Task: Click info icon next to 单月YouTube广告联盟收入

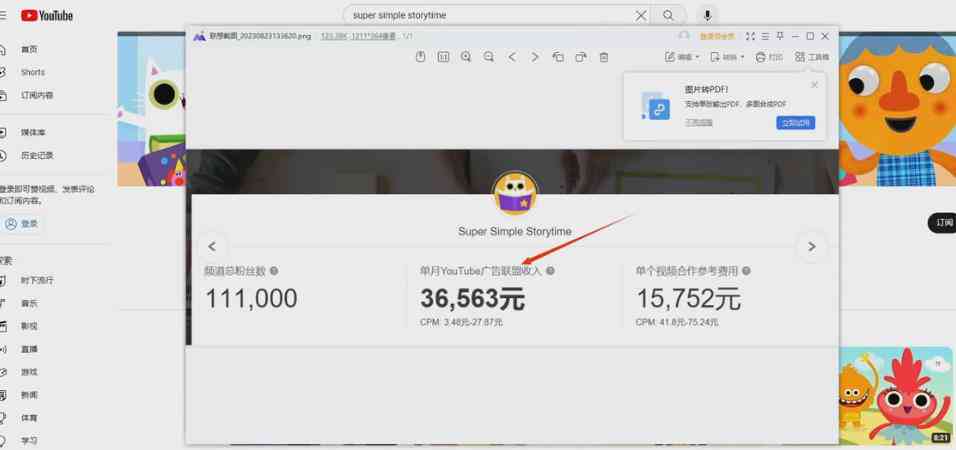Action: coord(551,270)
